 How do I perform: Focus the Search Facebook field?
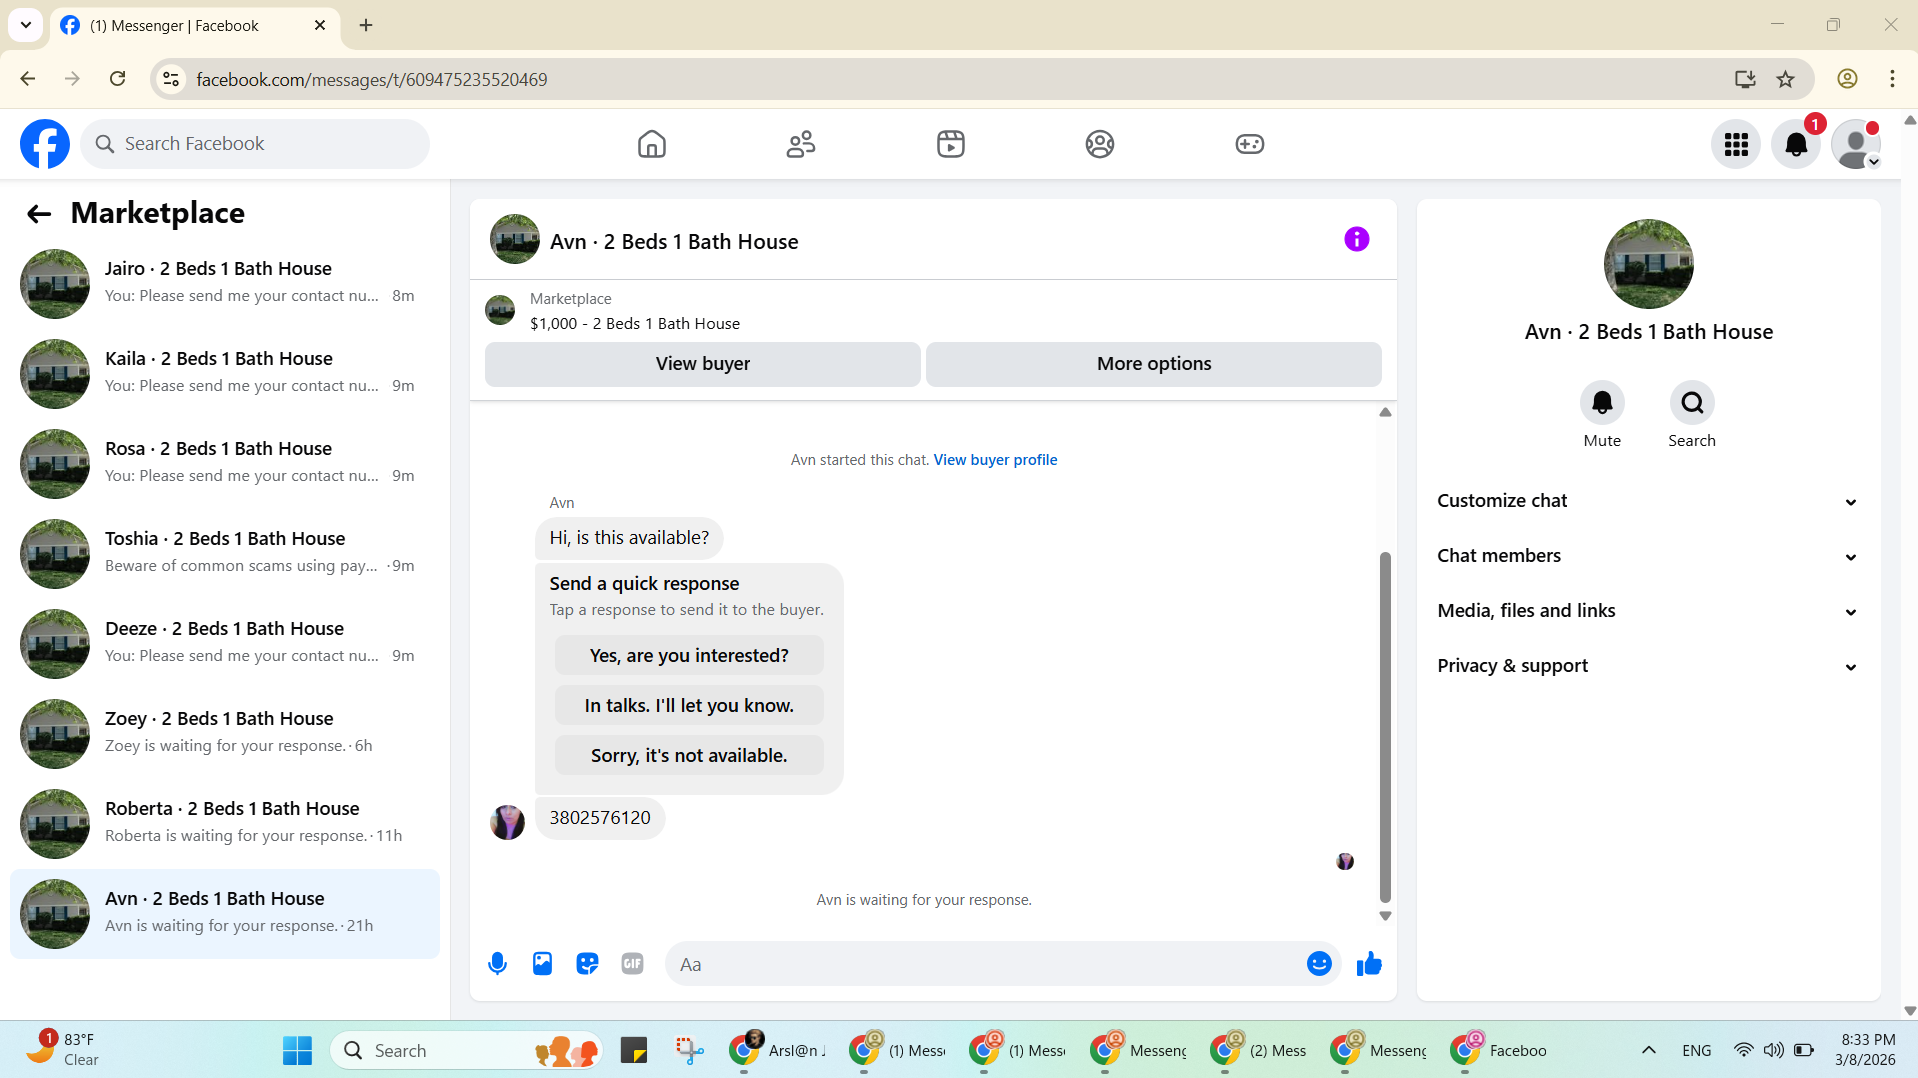click(x=255, y=144)
